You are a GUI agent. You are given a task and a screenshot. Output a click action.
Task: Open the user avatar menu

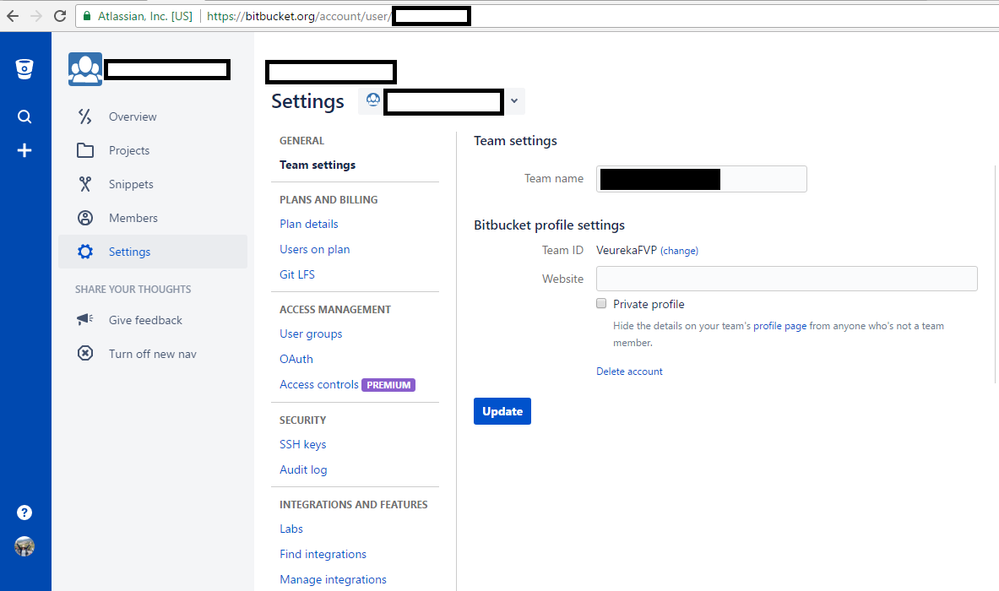pyautogui.click(x=24, y=546)
